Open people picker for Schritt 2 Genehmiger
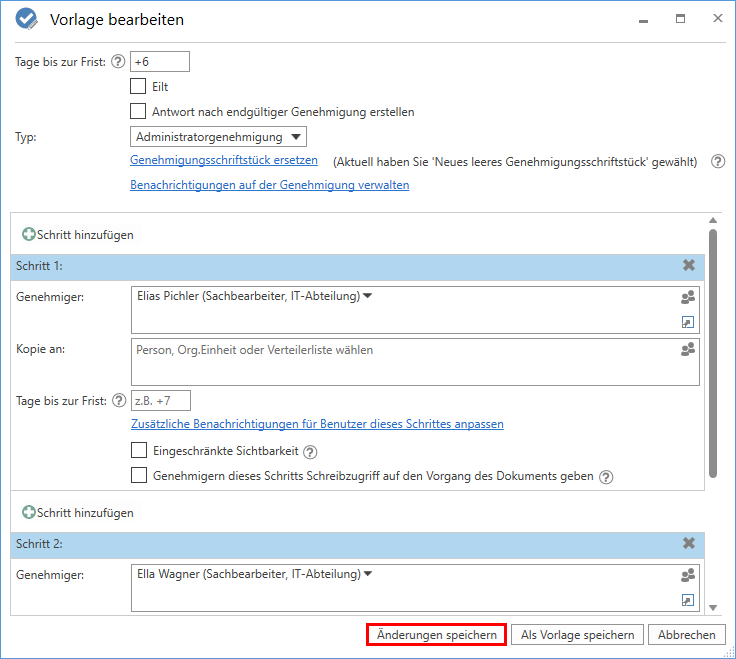The height and width of the screenshot is (659, 736). coord(687,575)
